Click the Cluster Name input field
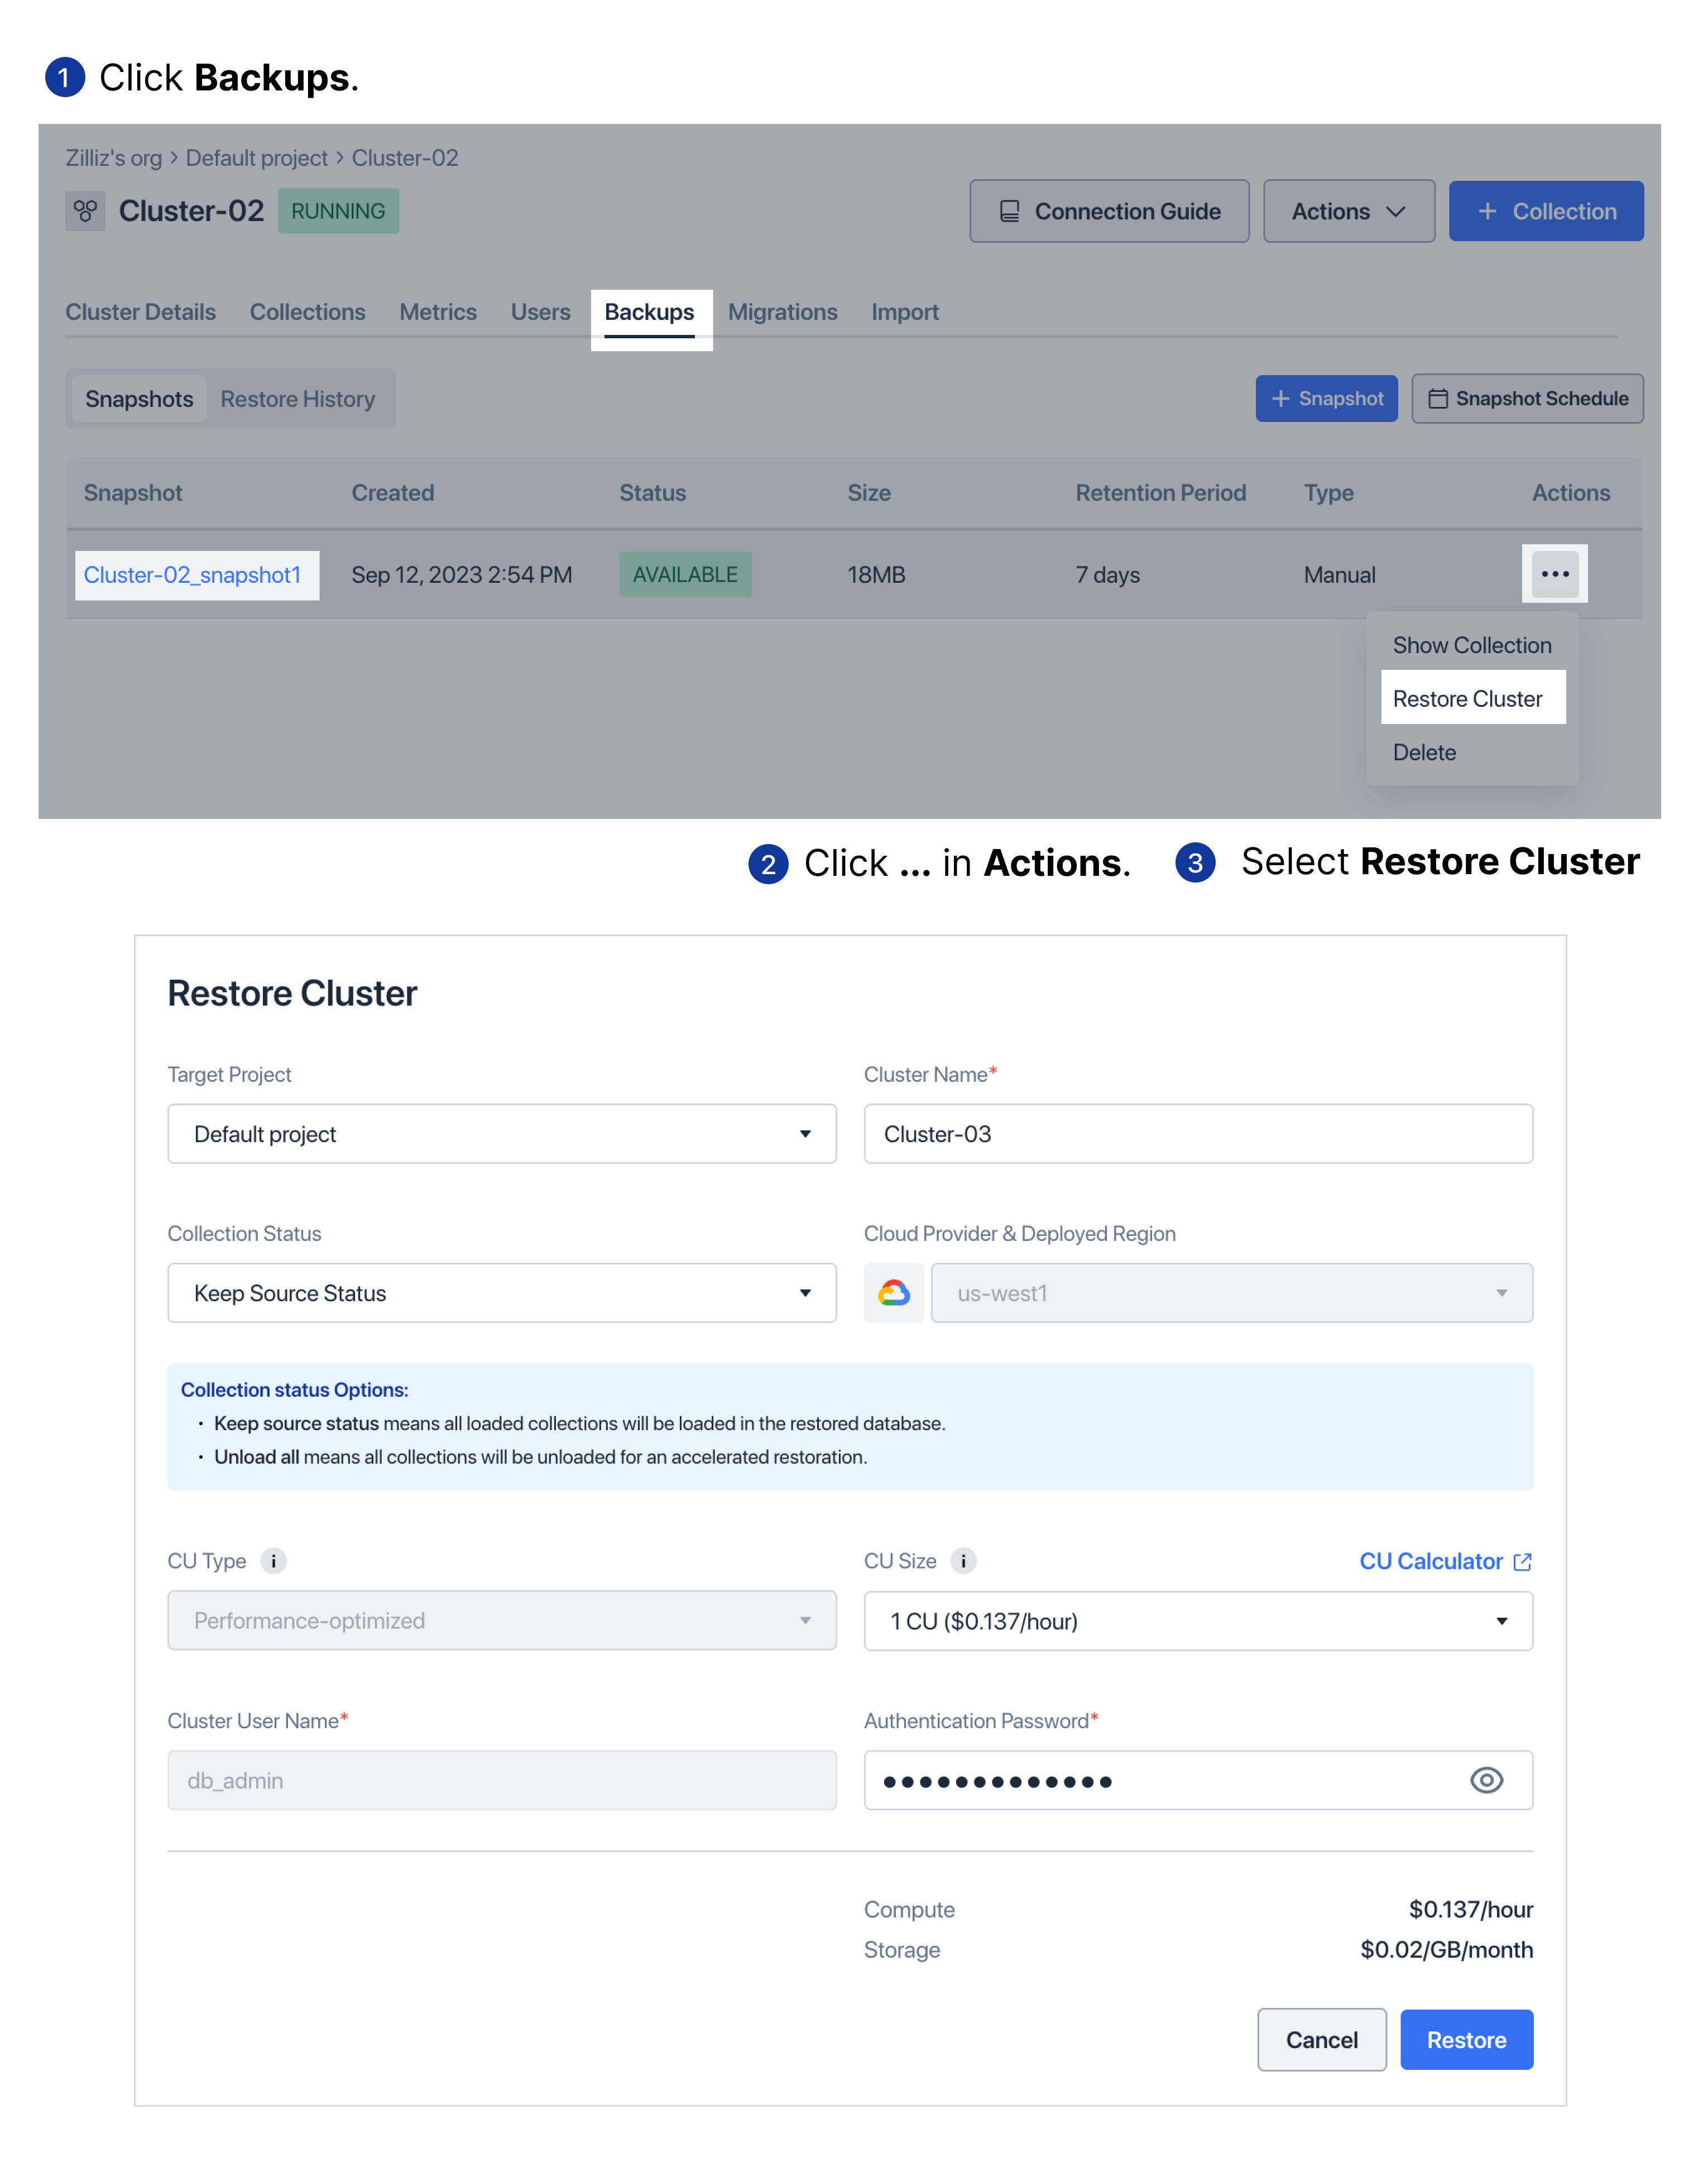 click(1197, 1134)
